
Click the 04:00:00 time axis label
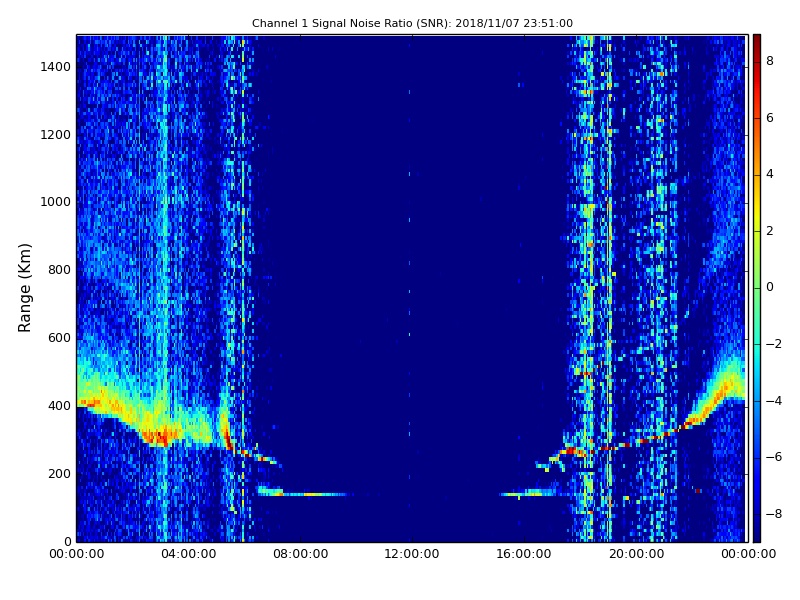pyautogui.click(x=188, y=554)
